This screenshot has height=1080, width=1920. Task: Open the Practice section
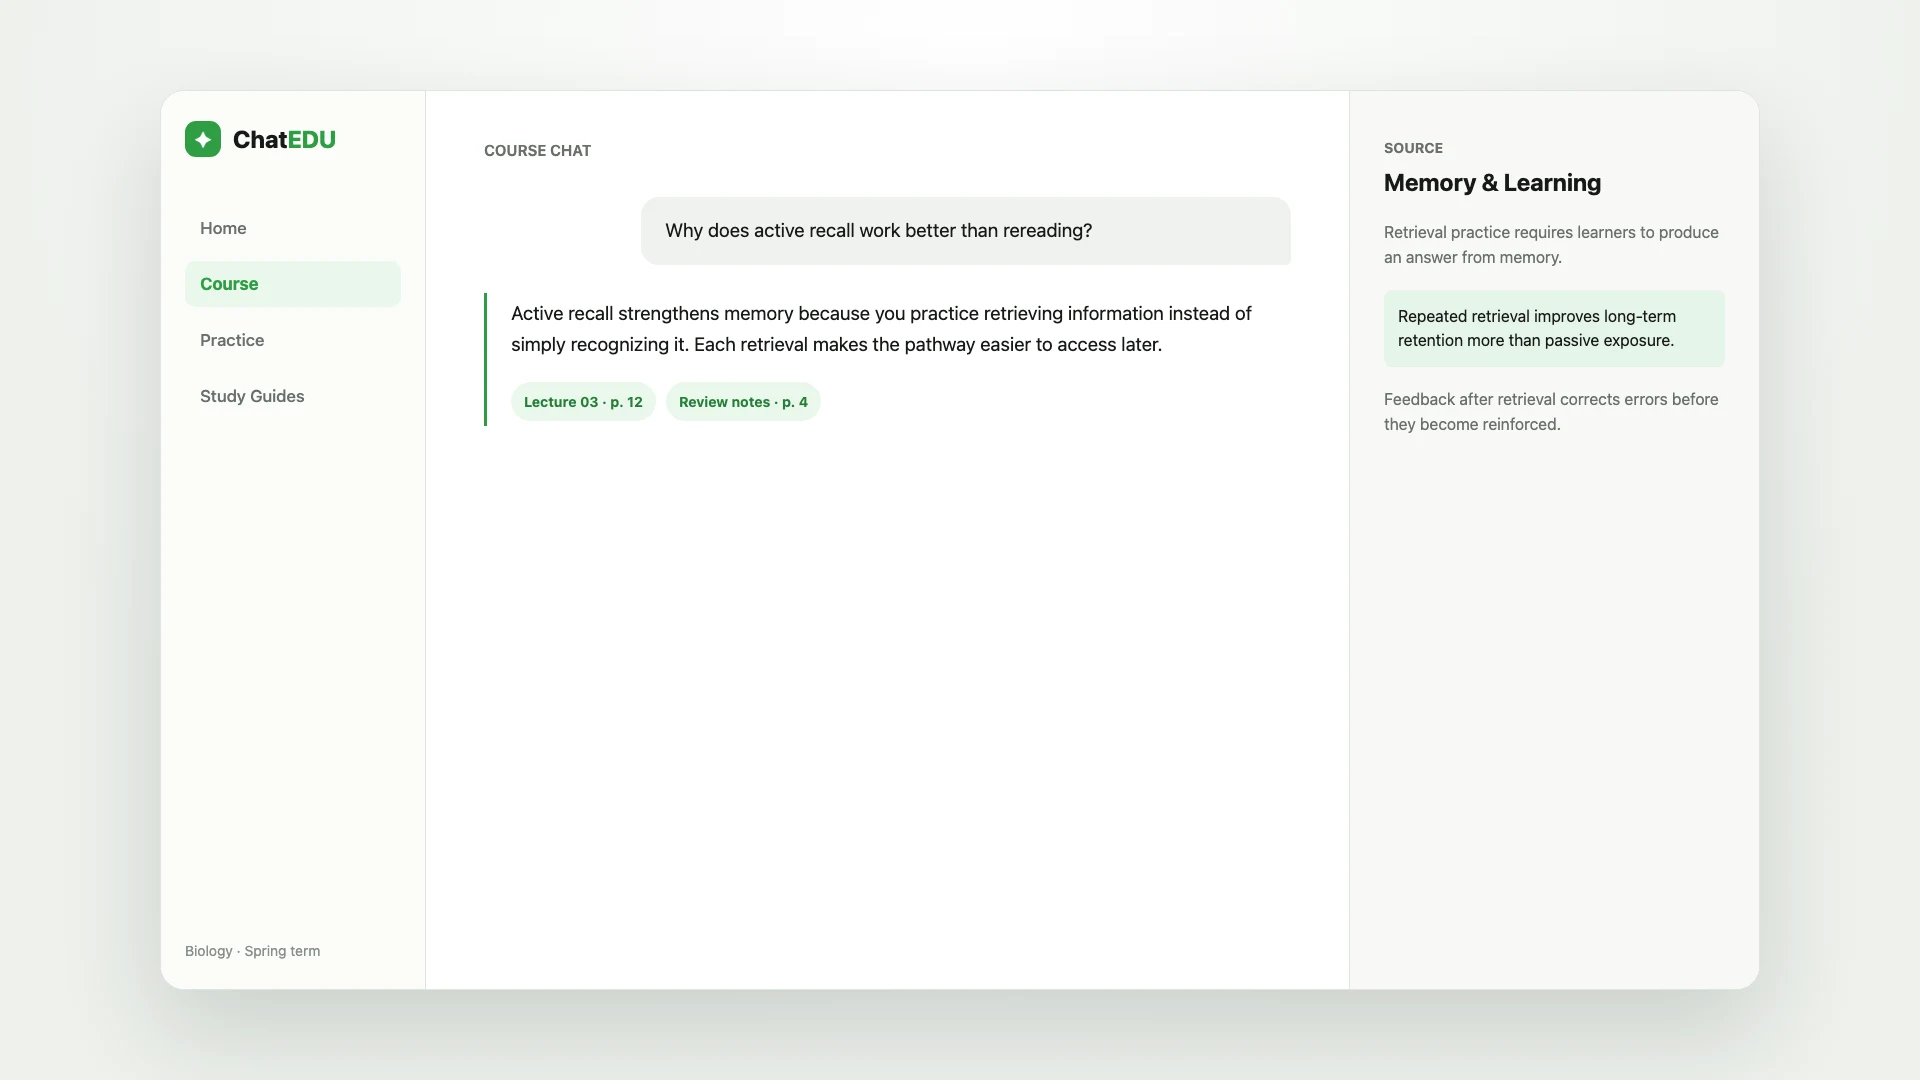click(x=293, y=340)
